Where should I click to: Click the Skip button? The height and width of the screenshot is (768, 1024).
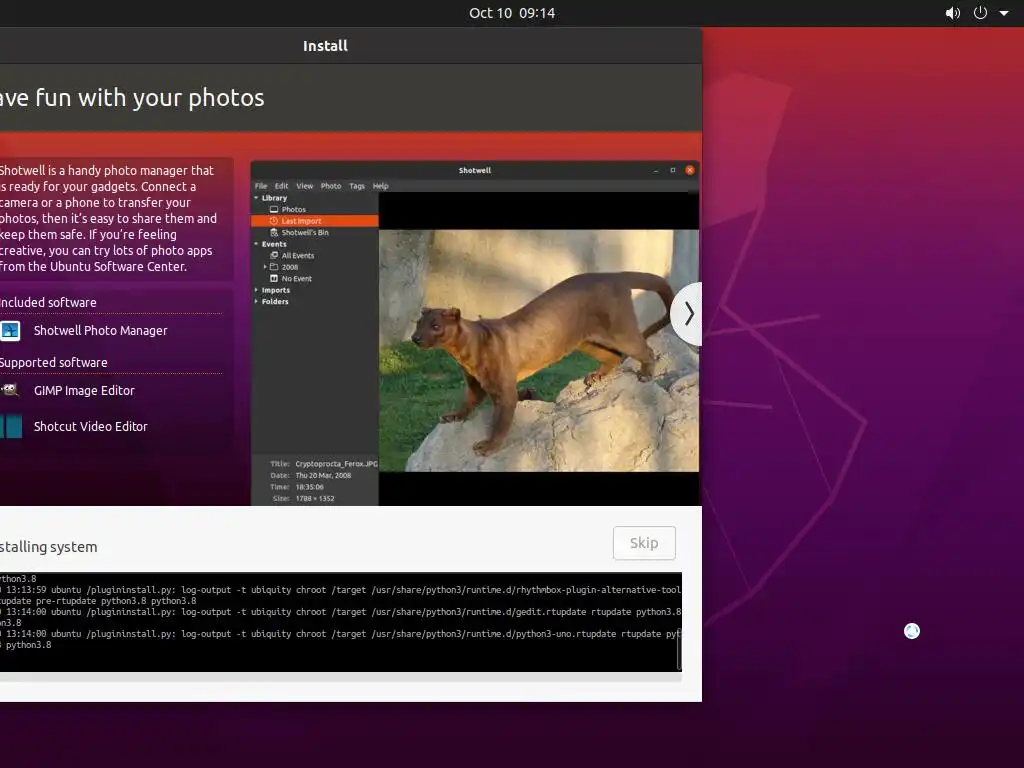pyautogui.click(x=644, y=543)
